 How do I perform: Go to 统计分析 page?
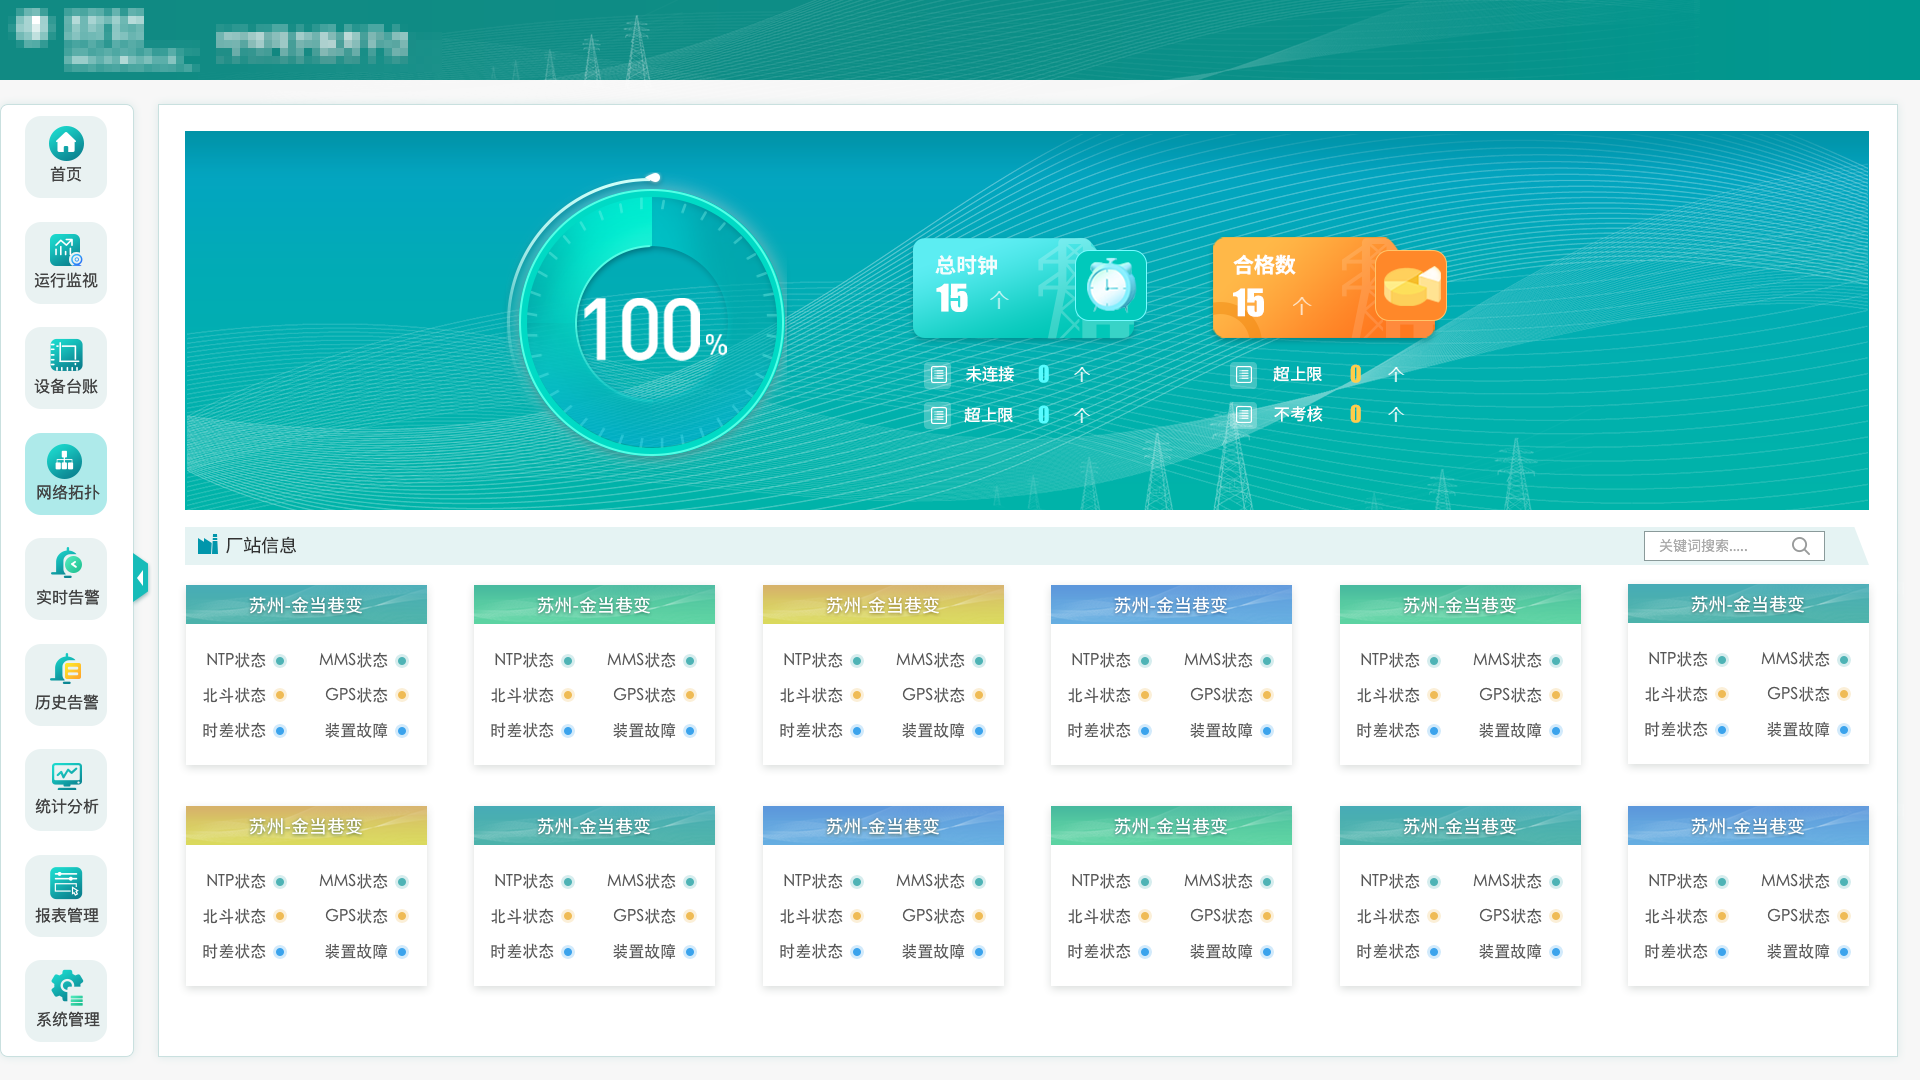(66, 790)
